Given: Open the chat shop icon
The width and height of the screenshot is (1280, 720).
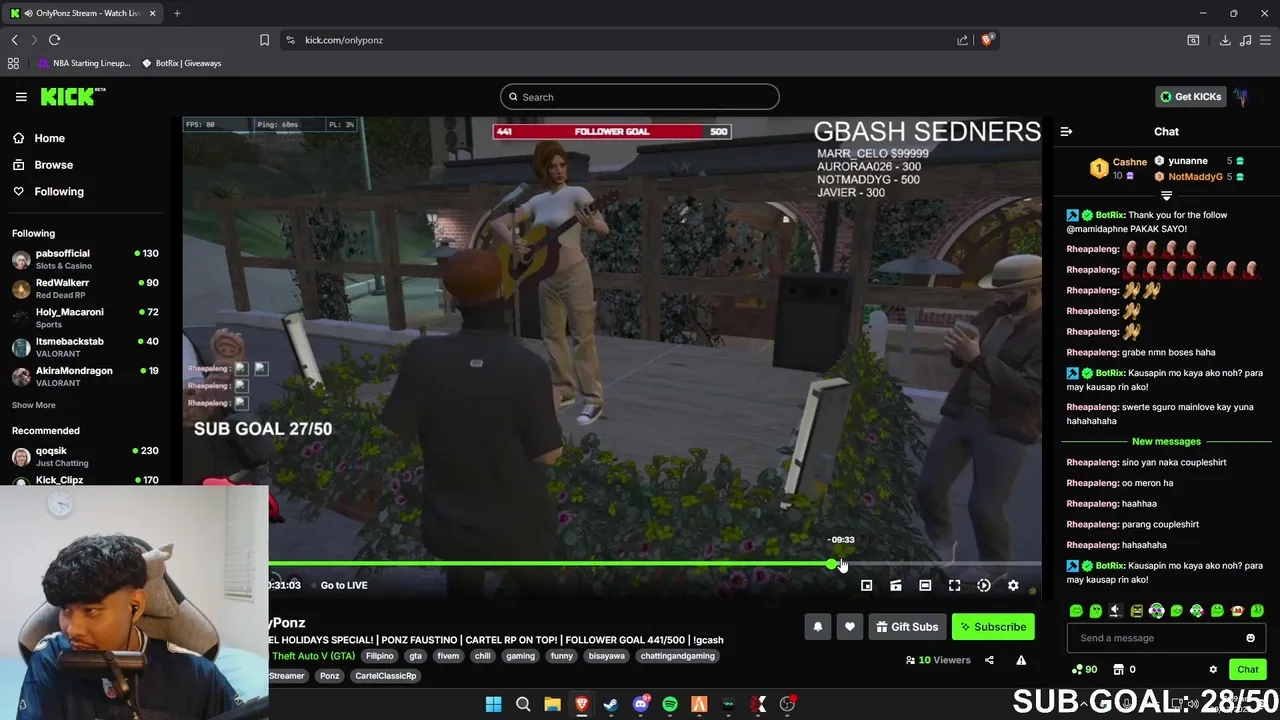Looking at the screenshot, I should click(x=1119, y=669).
